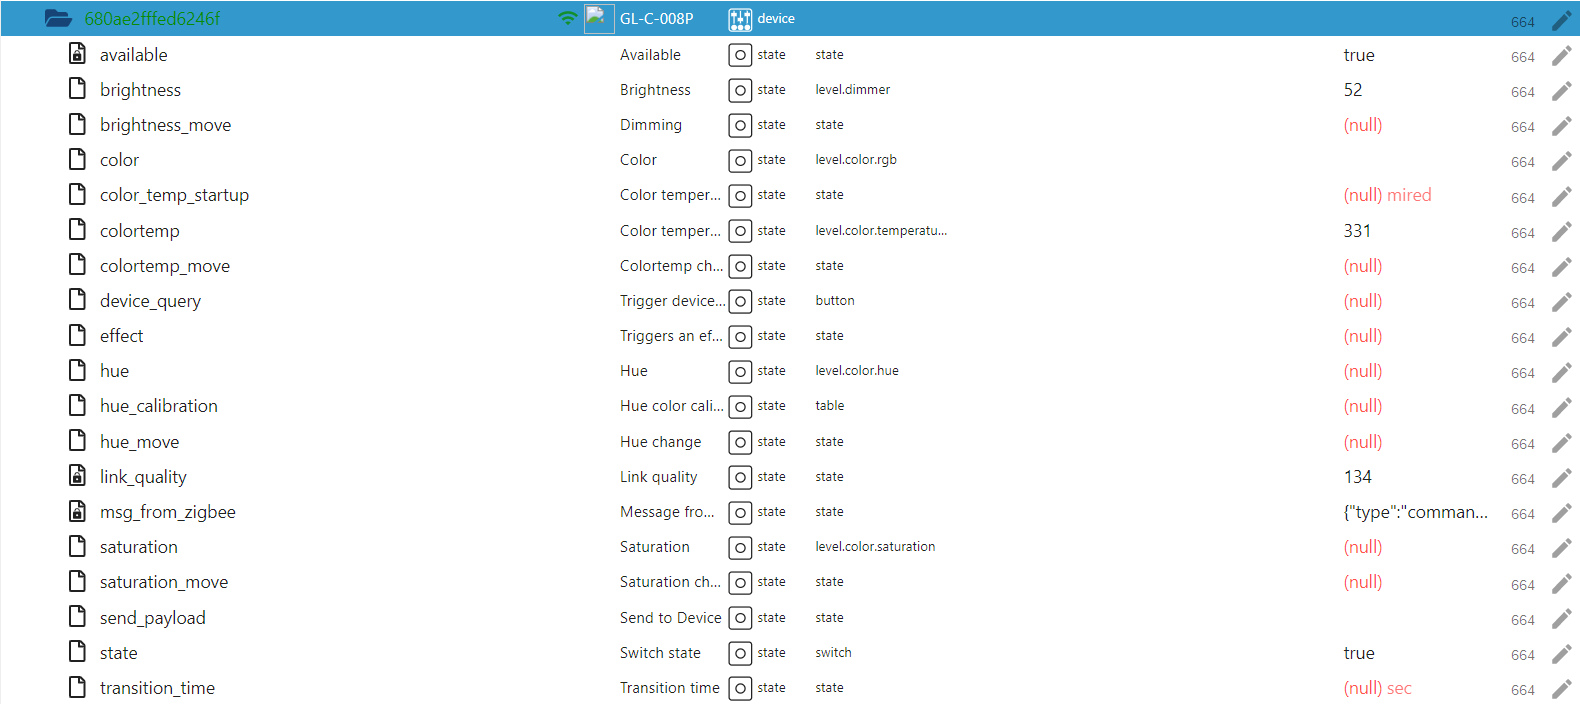Open edit pencil for brightness_move
The image size is (1580, 704).
tap(1561, 126)
